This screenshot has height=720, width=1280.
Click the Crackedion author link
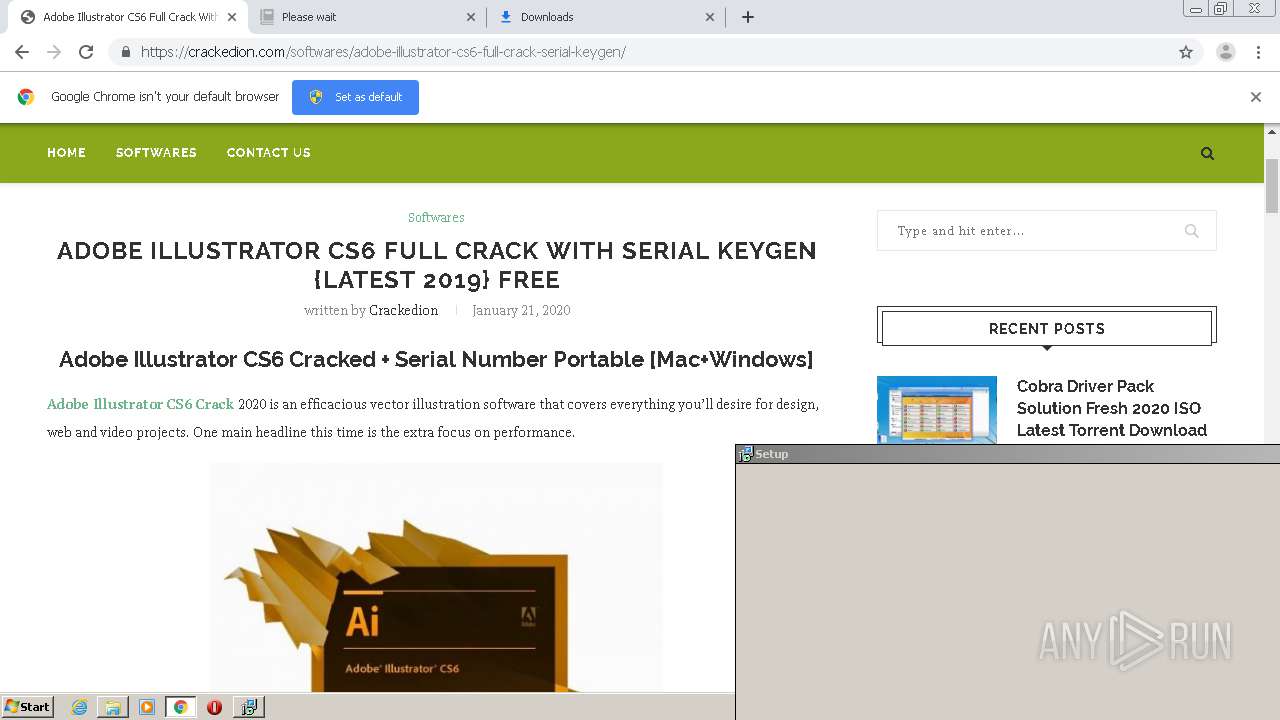(x=403, y=310)
